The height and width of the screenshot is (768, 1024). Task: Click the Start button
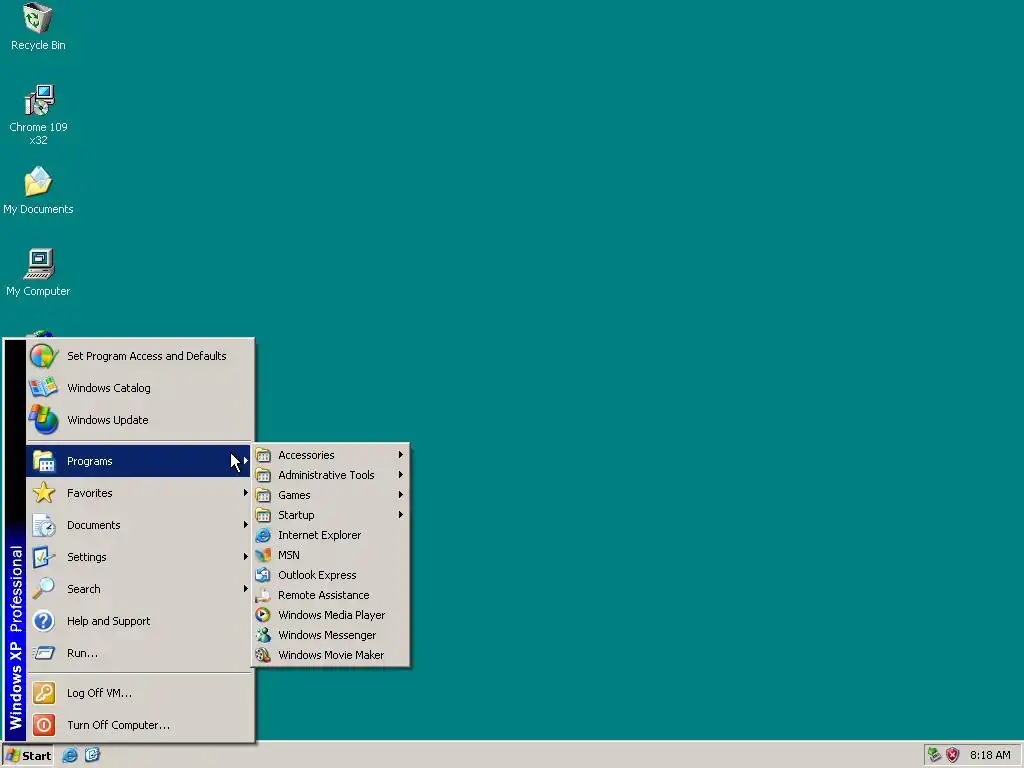point(28,756)
